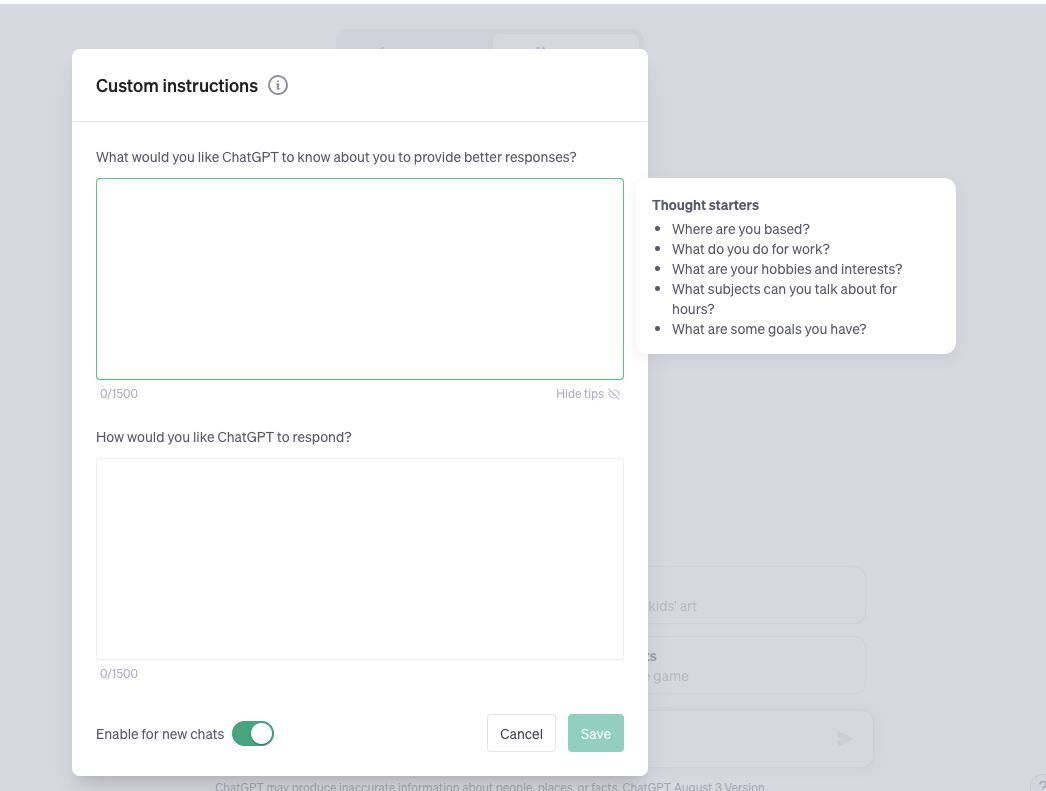This screenshot has height=791, width=1046.
Task: Click the 0/1500 counter under first text box
Action: click(x=119, y=393)
